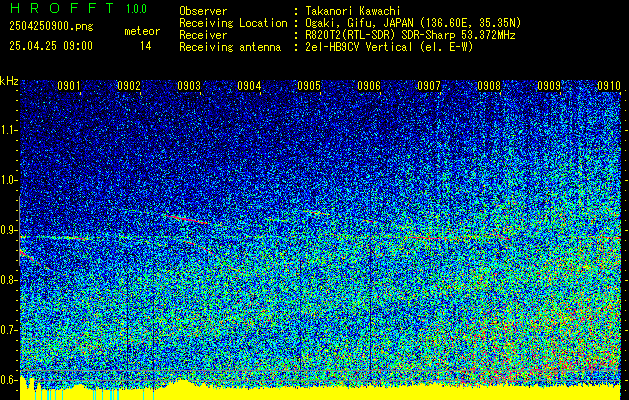Click the 0904 time marker
This screenshot has height=400, width=629.
249,86
